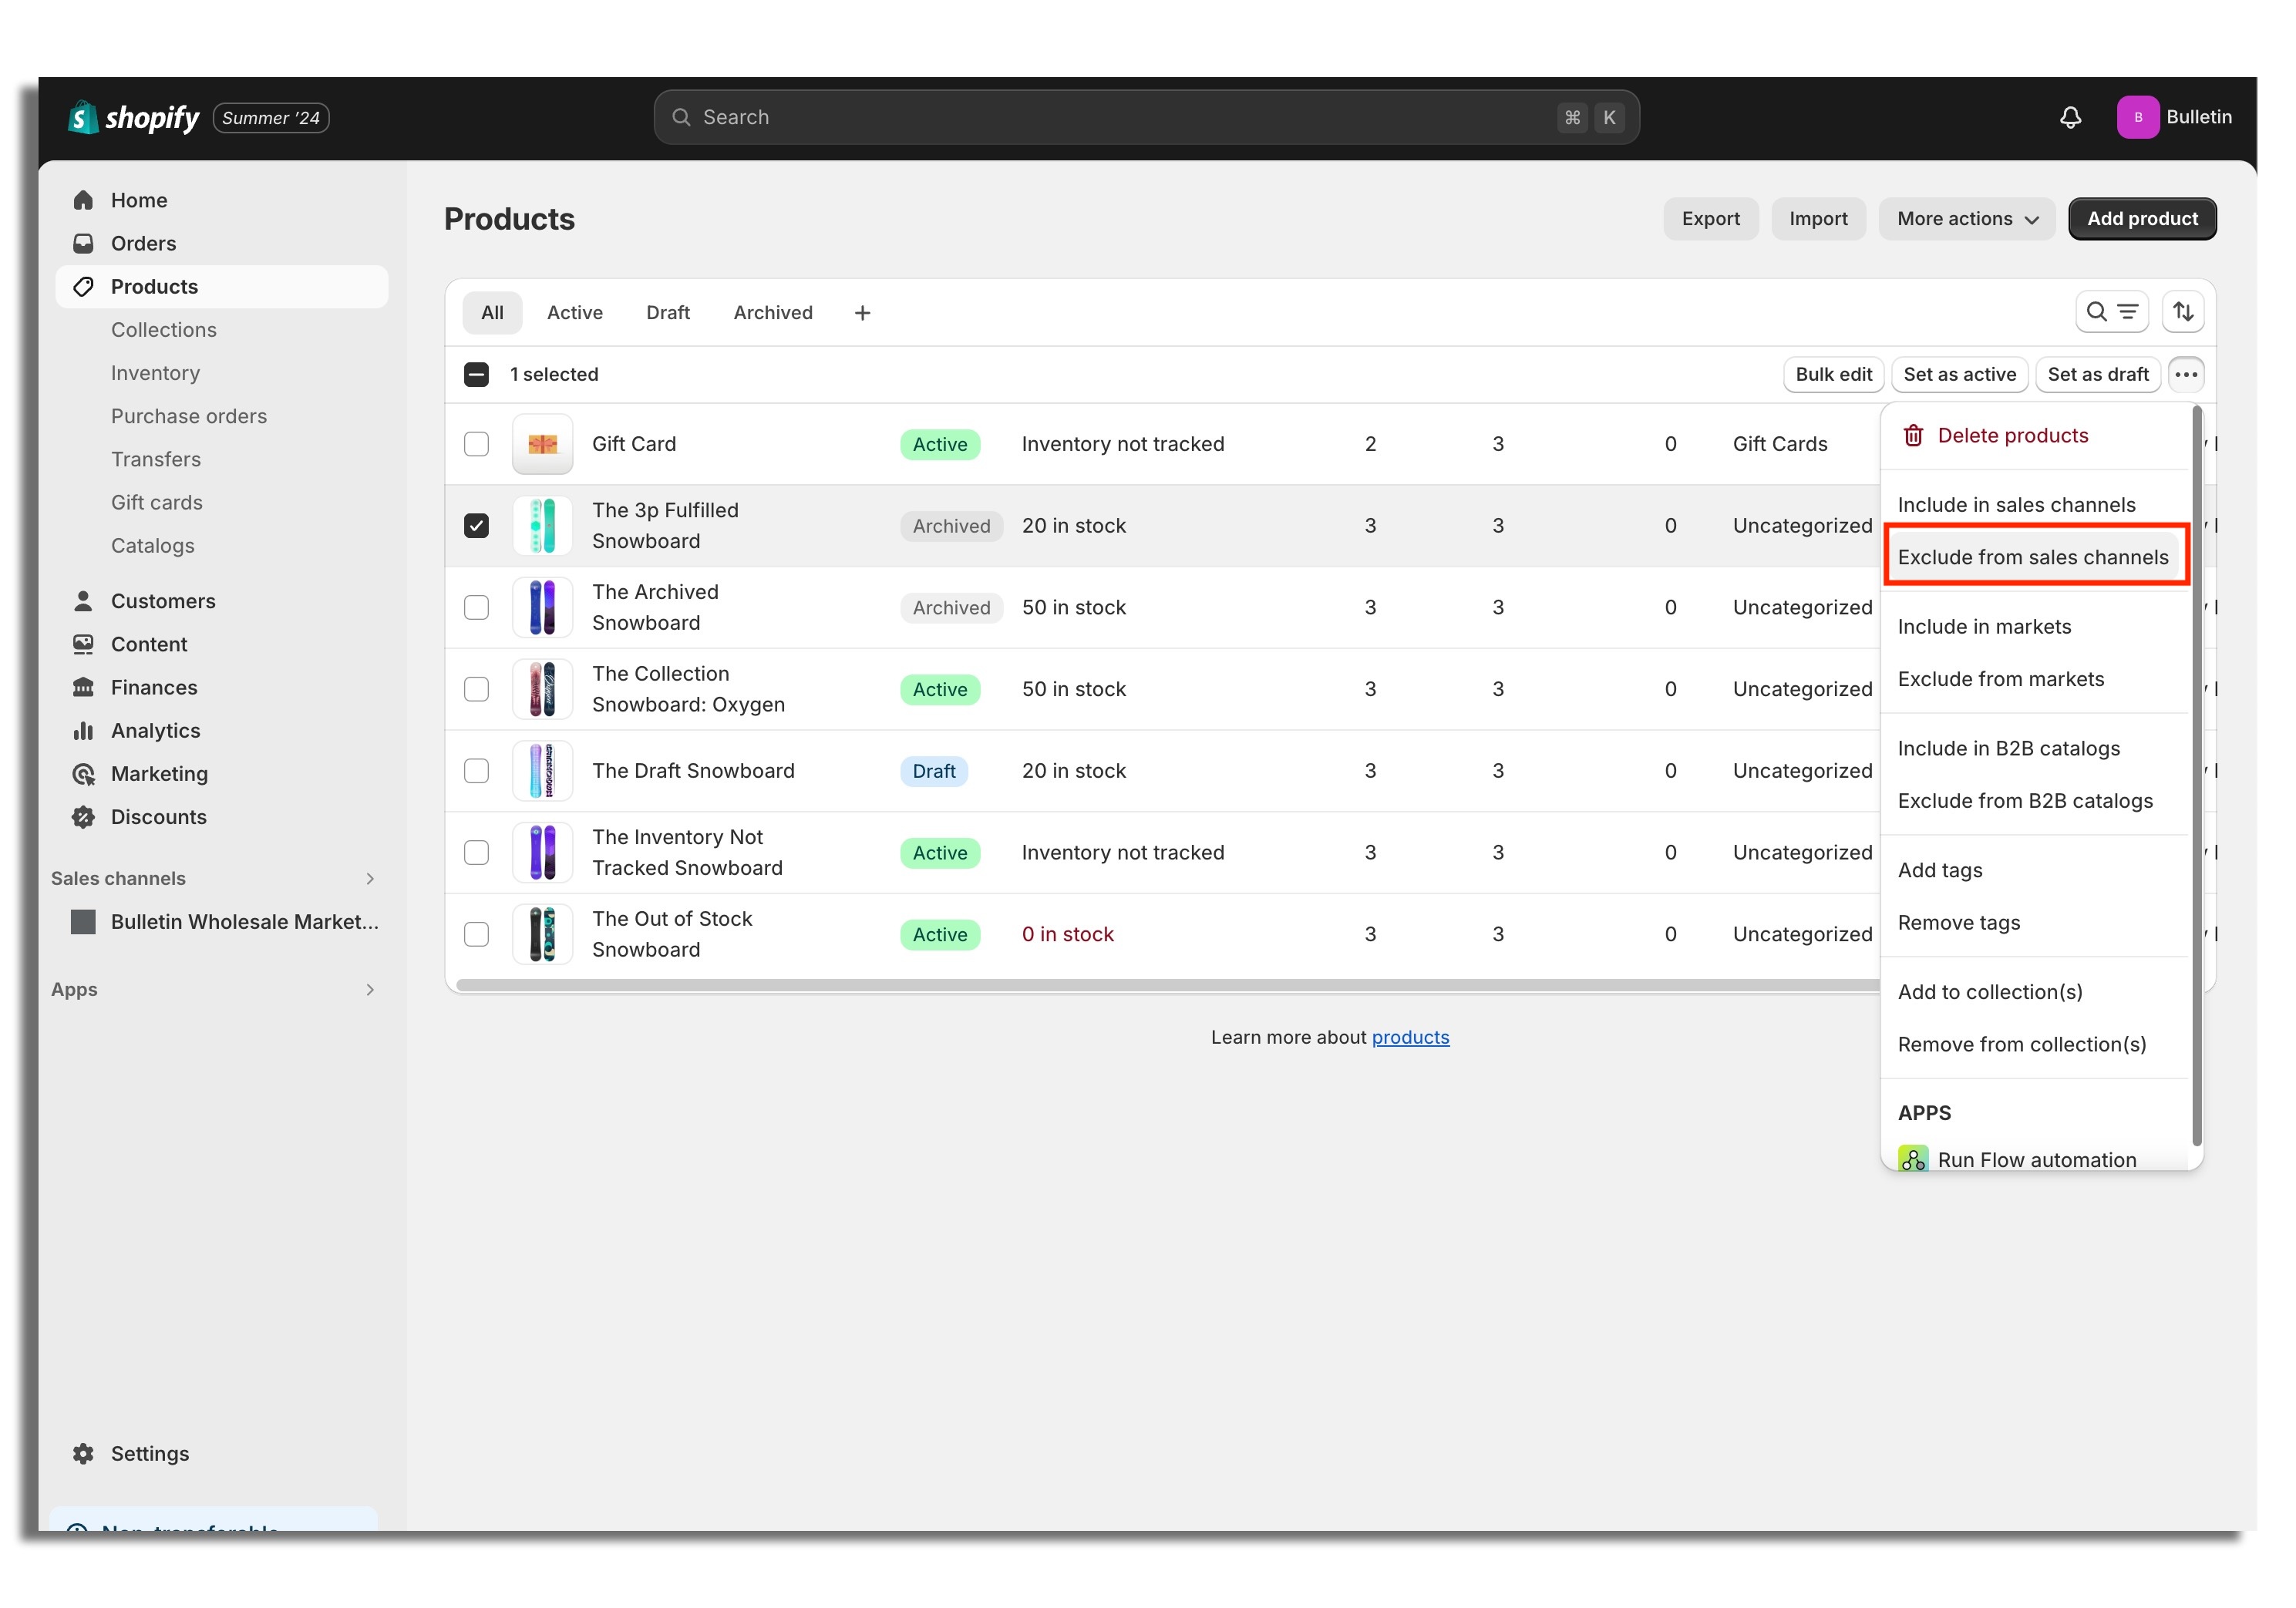Click the Delete products trash icon
Screen dimensions: 2296x1608
point(1913,435)
